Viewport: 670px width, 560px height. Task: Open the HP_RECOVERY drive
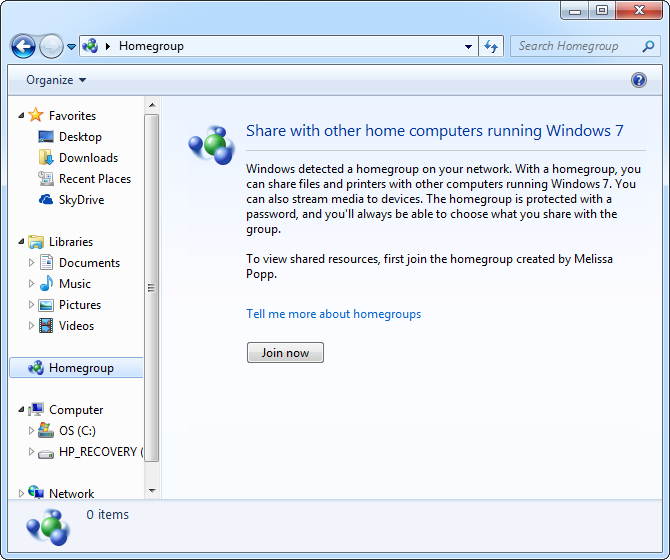pos(101,452)
